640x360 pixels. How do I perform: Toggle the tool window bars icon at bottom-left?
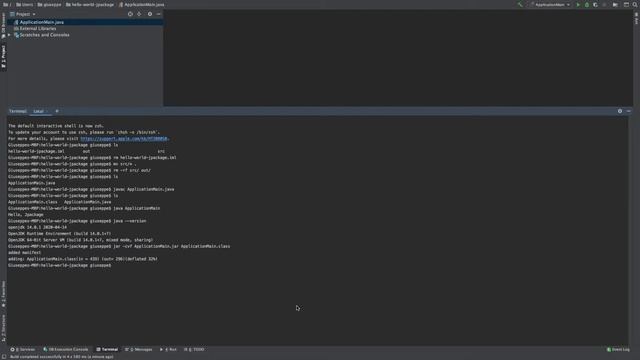click(x=4, y=356)
